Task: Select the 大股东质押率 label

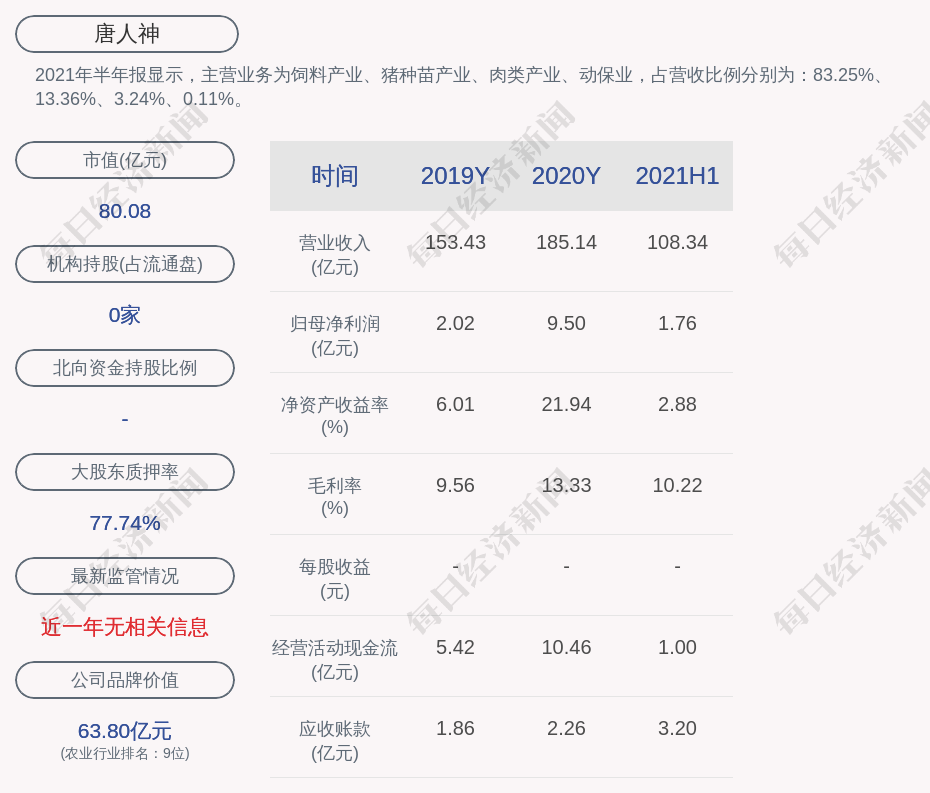Action: coord(125,472)
